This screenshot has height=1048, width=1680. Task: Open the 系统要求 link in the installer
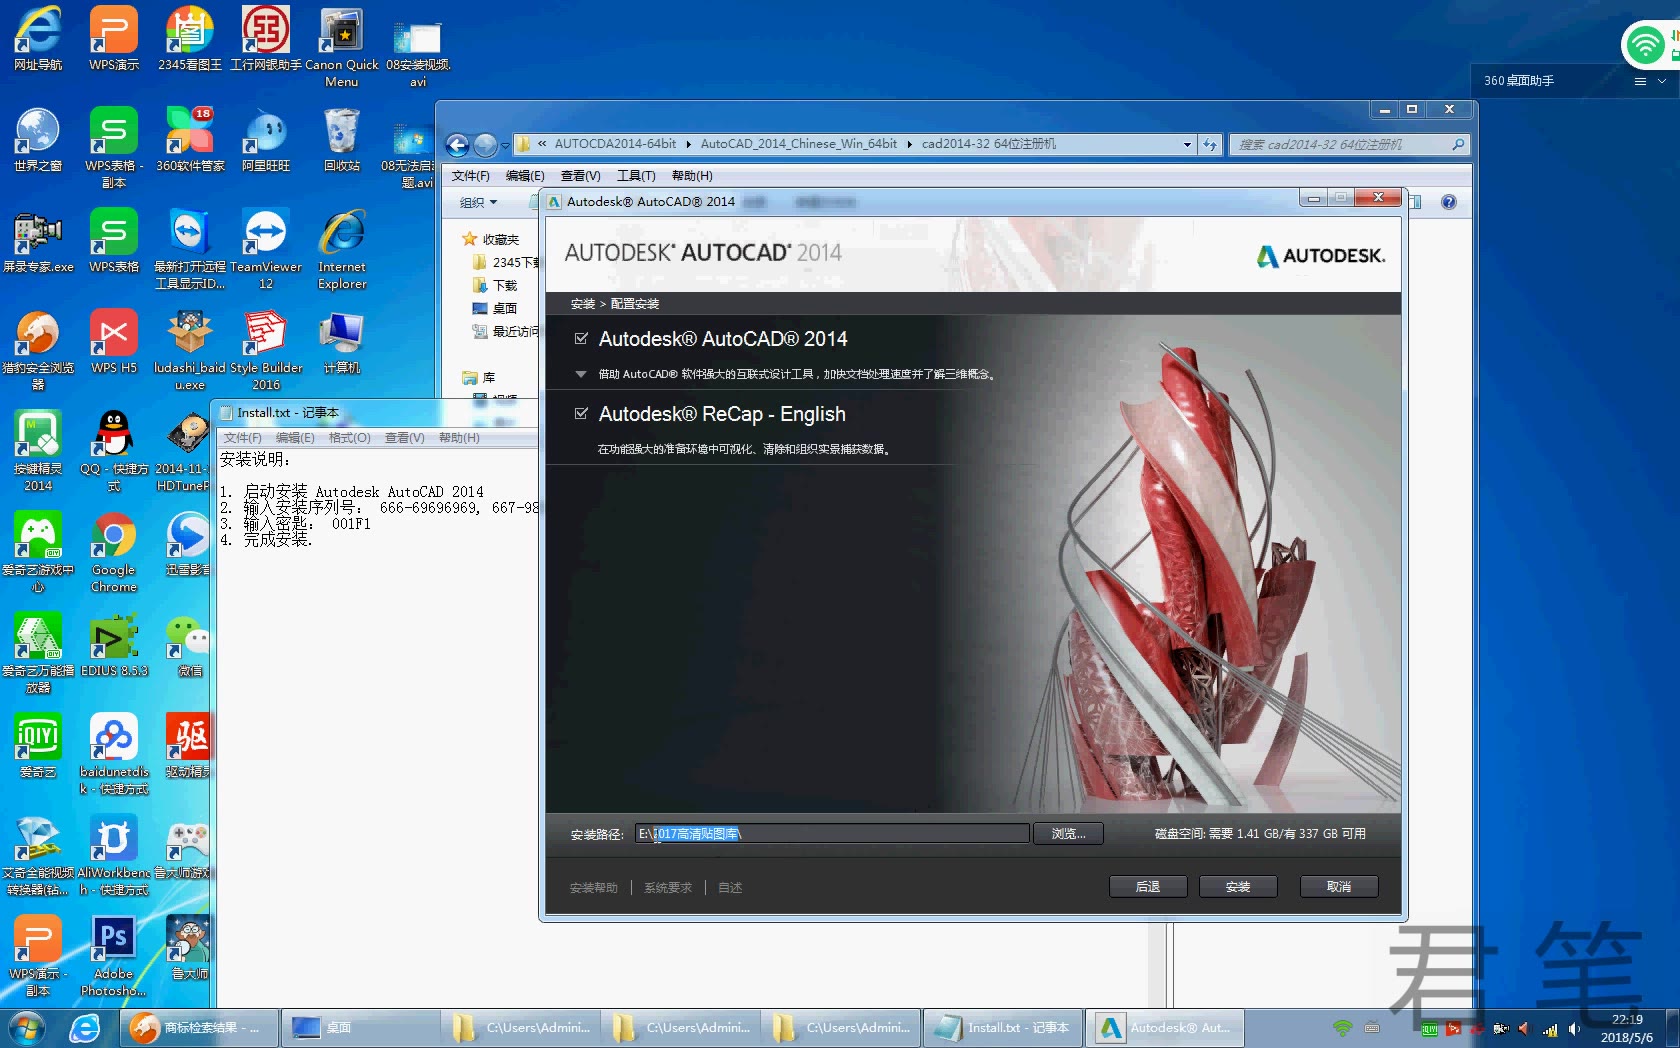click(x=667, y=887)
